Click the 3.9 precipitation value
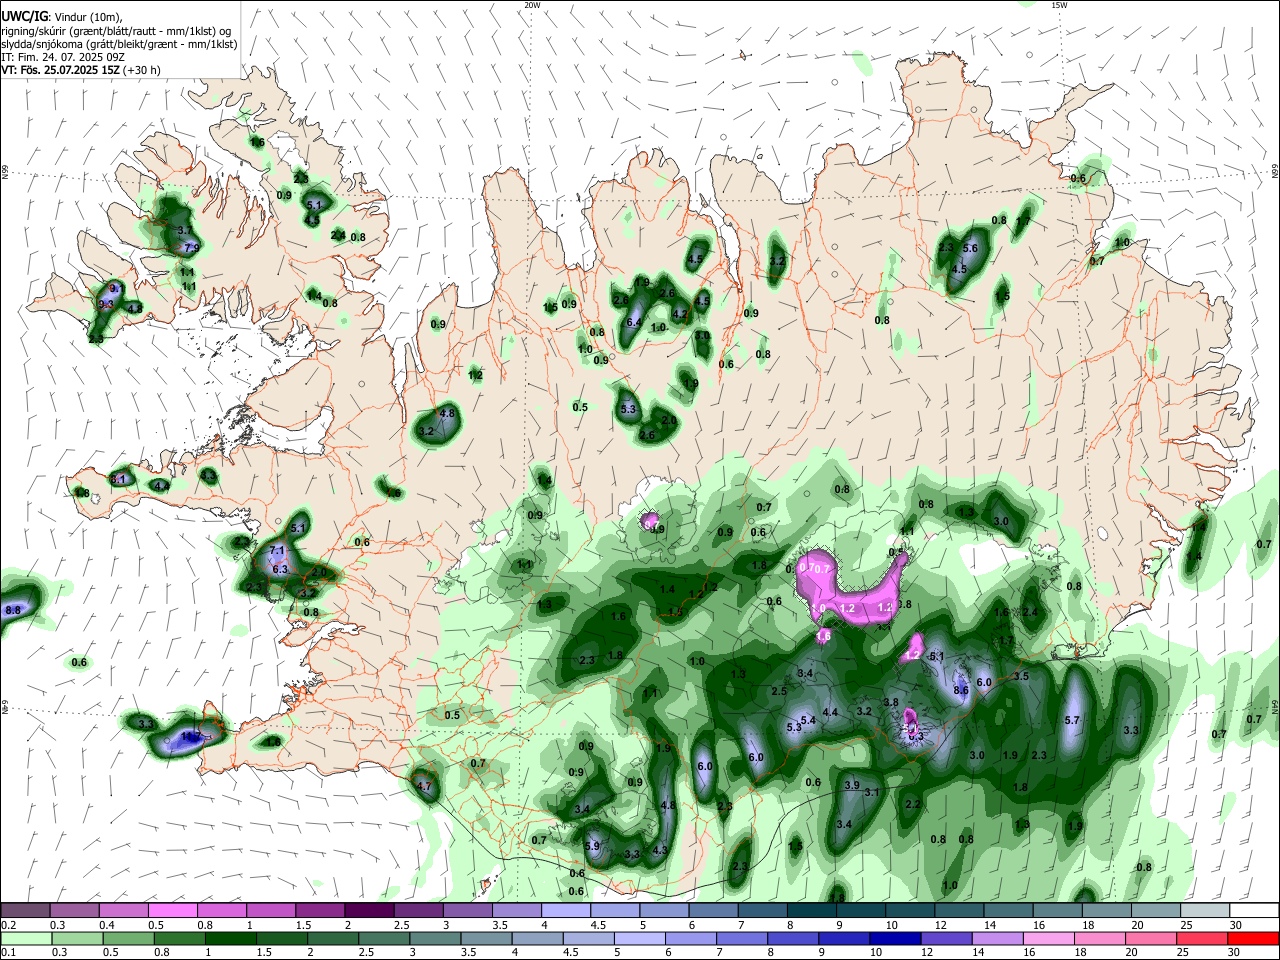Image resolution: width=1280 pixels, height=960 pixels. pyautogui.click(x=851, y=785)
